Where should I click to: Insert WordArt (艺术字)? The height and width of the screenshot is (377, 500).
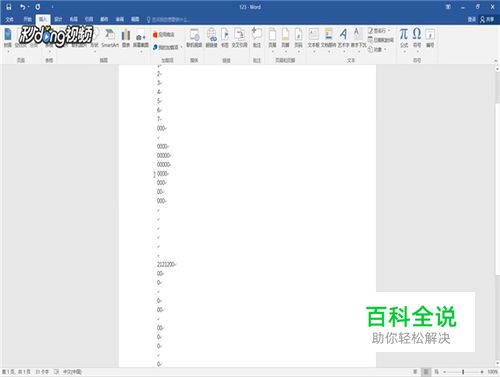(x=343, y=38)
